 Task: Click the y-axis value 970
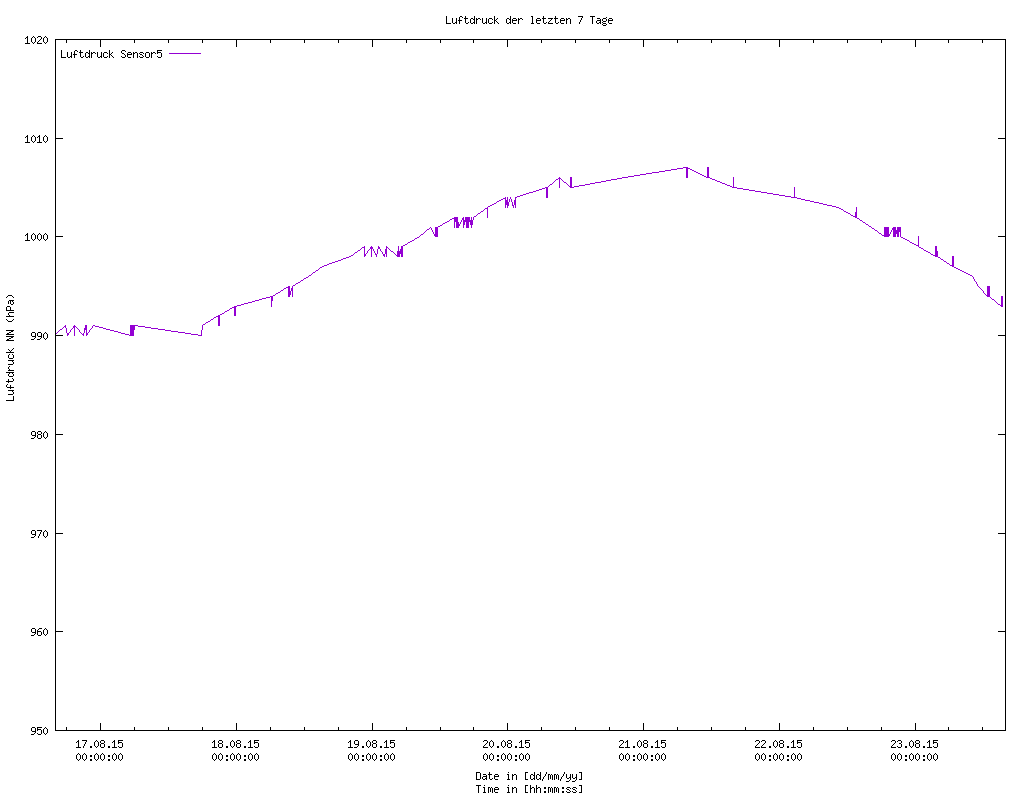pyautogui.click(x=40, y=534)
